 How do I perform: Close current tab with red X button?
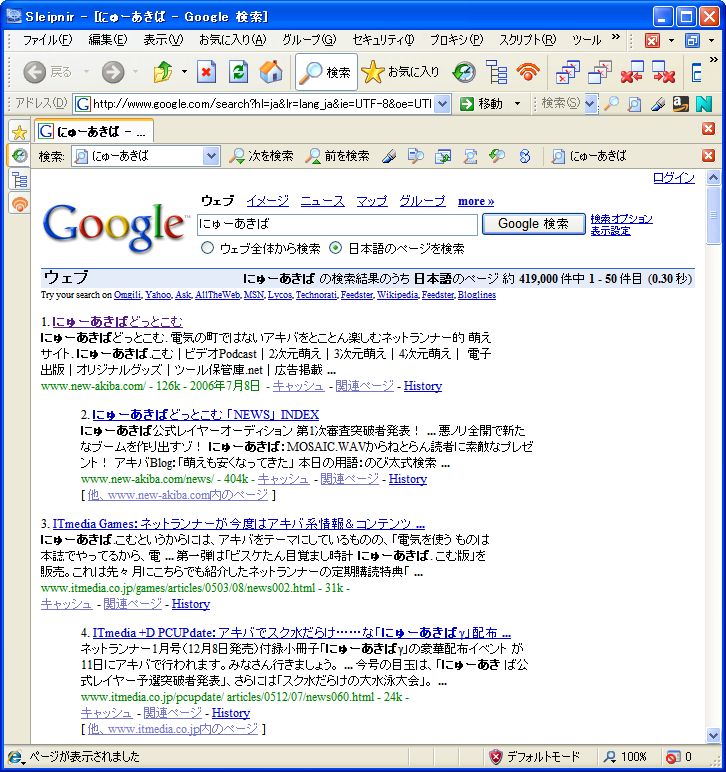(708, 129)
